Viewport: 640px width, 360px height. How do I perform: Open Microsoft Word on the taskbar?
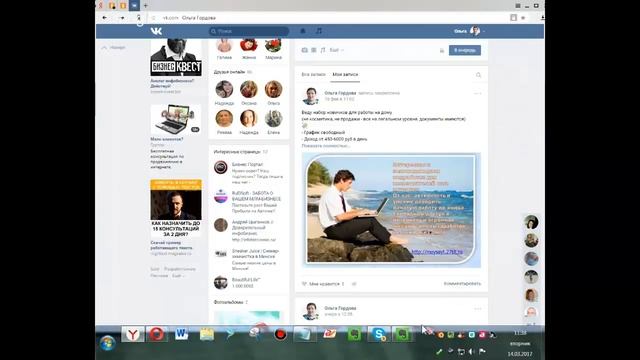tap(182, 335)
